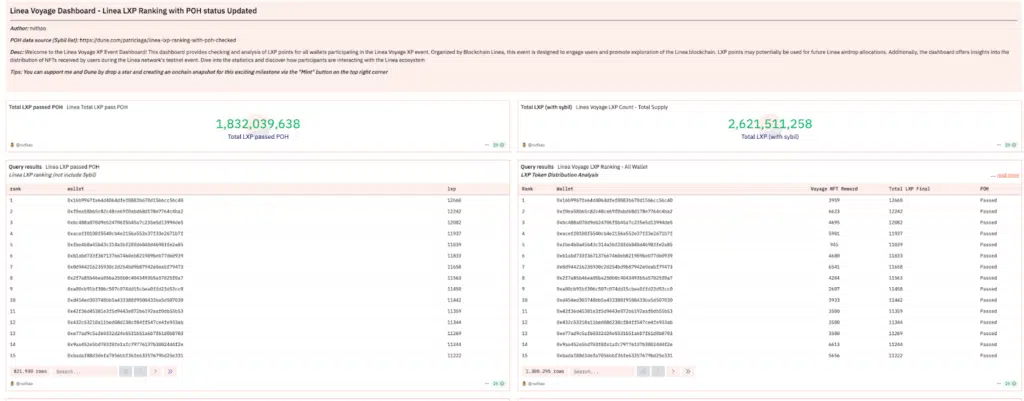Sort right table by Total LXP Final column
The width and height of the screenshot is (1024, 401).
coord(909,187)
